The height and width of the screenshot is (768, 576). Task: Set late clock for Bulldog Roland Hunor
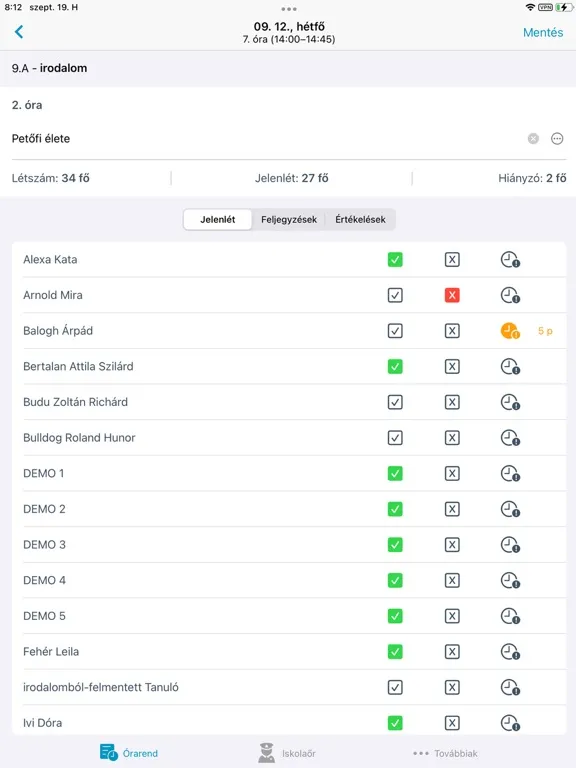point(510,438)
